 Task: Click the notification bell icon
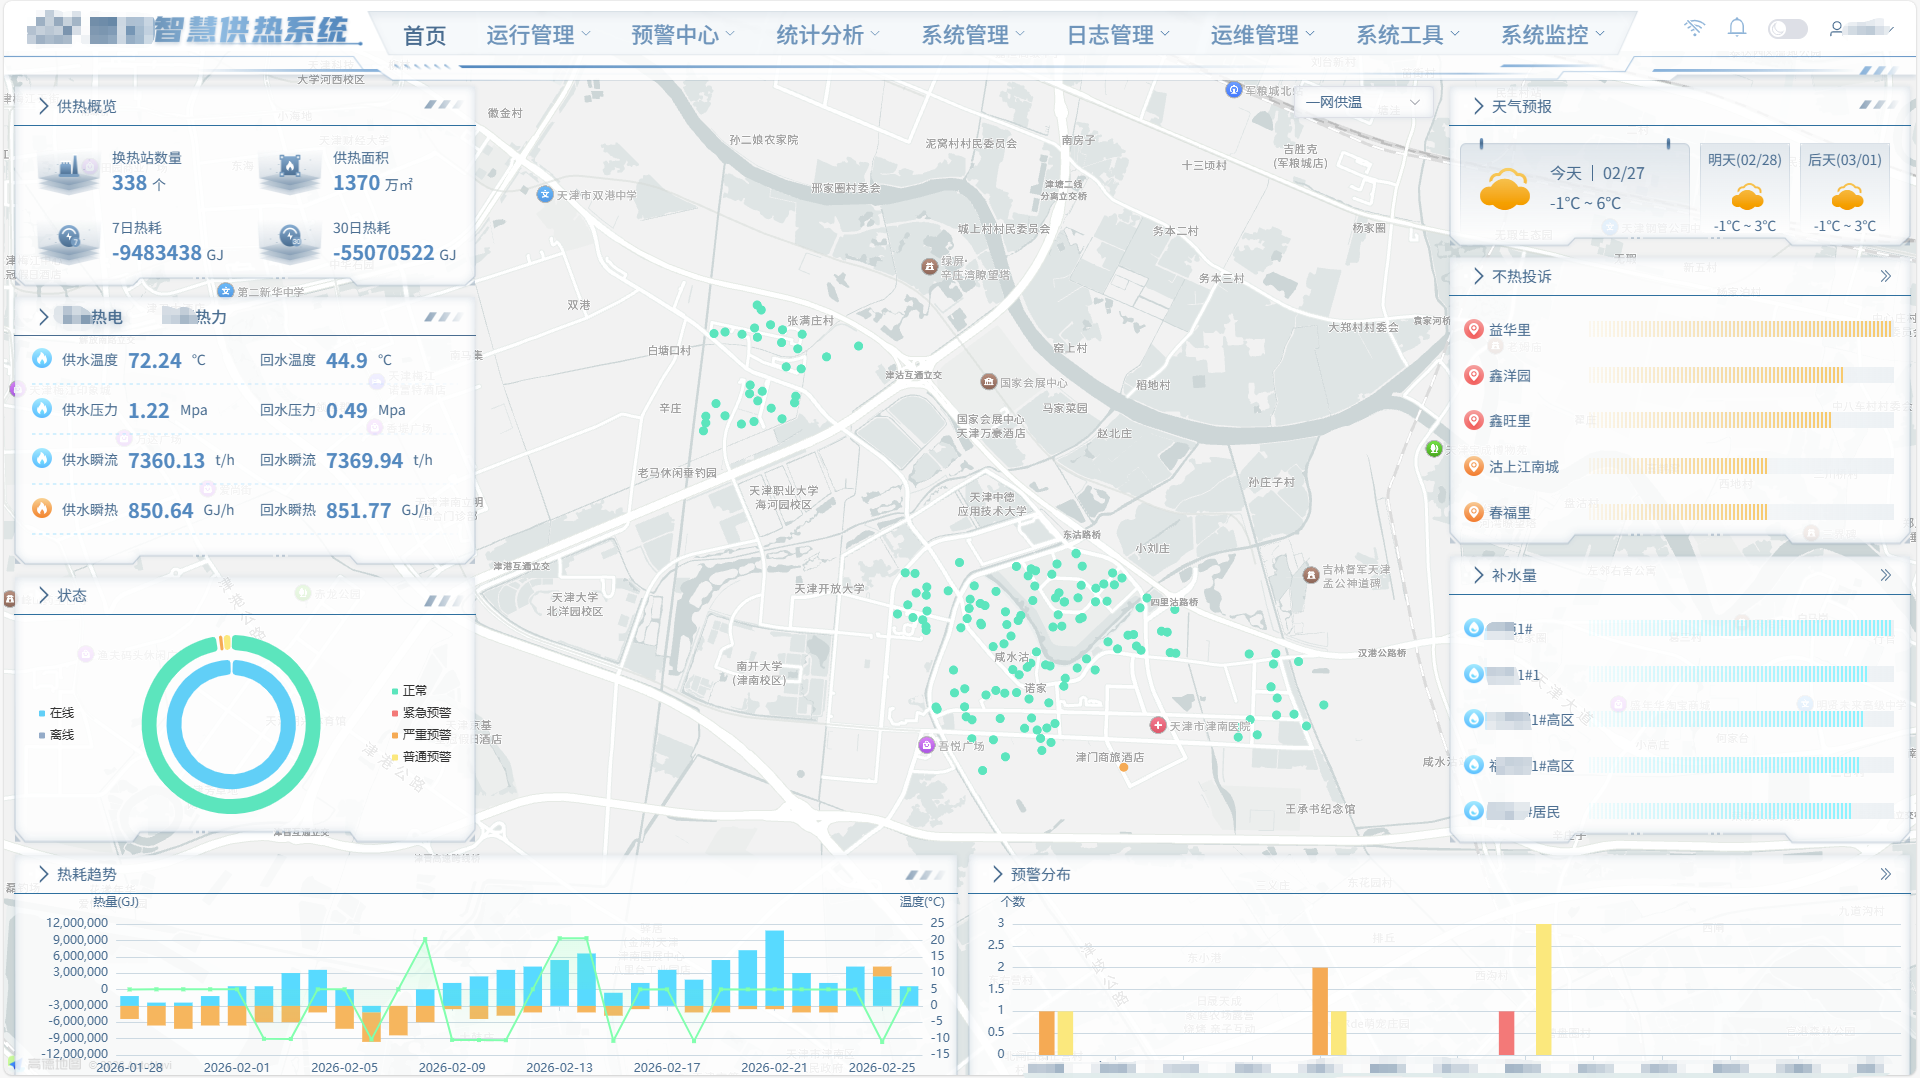pyautogui.click(x=1737, y=28)
